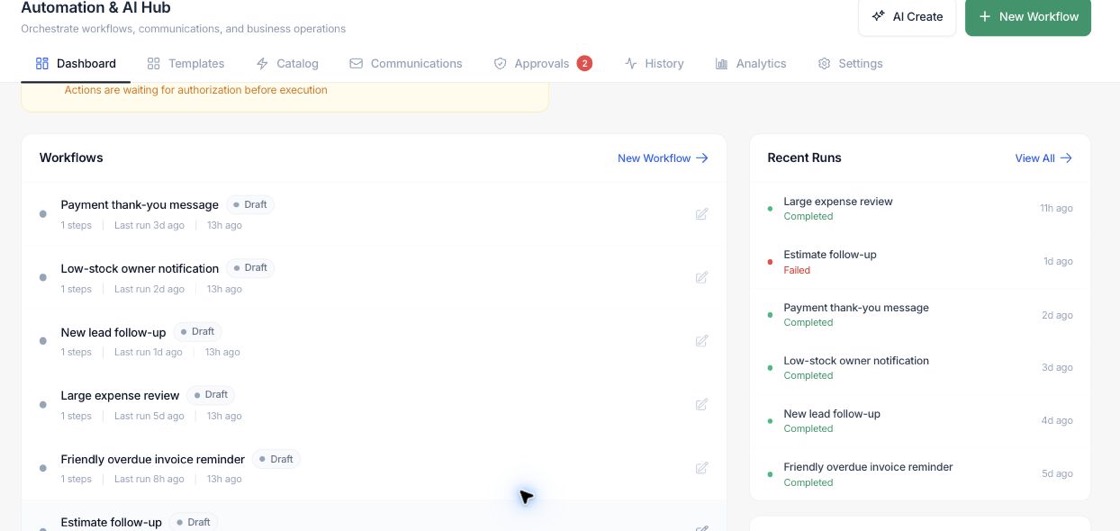This screenshot has height=531, width=1120.
Task: Open failed Estimate follow-up run
Action: pyautogui.click(x=919, y=262)
